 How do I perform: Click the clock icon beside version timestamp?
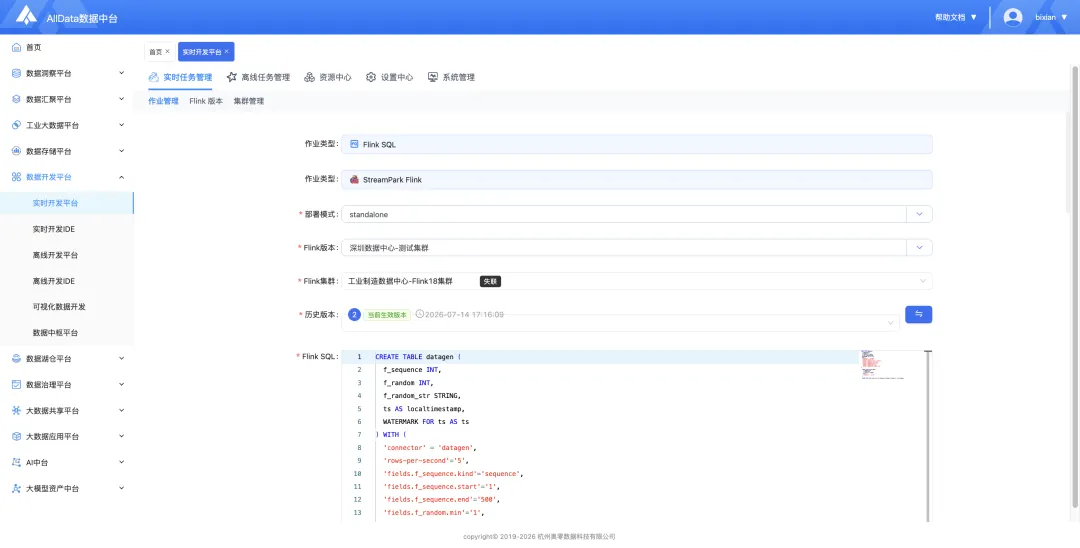[x=420, y=315]
